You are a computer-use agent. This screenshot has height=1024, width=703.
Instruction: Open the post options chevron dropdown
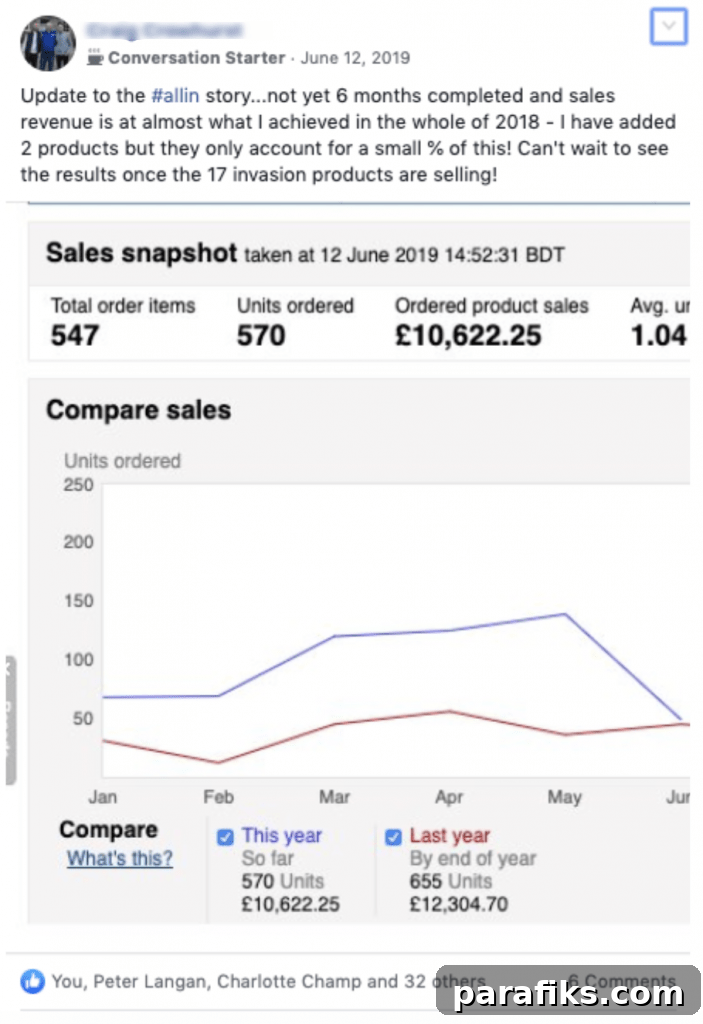pyautogui.click(x=668, y=27)
